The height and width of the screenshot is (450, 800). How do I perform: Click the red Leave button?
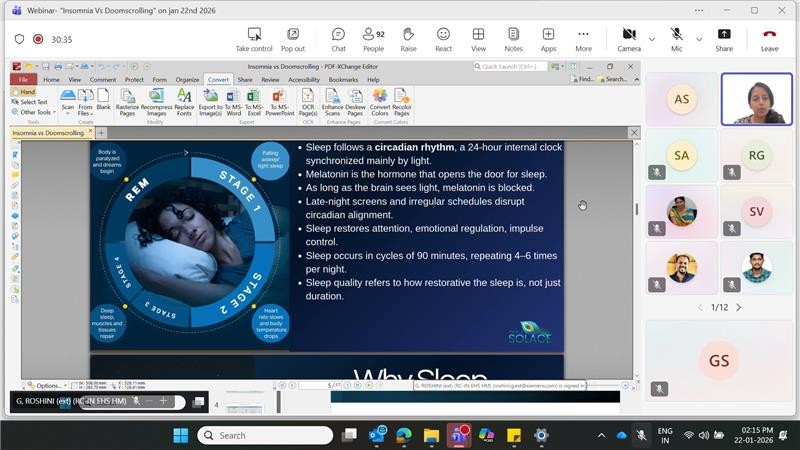click(x=769, y=39)
